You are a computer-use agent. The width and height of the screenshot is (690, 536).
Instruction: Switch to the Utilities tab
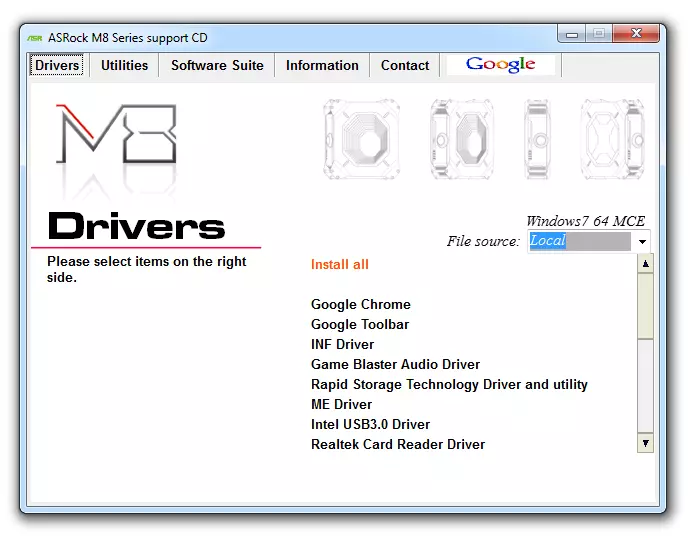[124, 65]
